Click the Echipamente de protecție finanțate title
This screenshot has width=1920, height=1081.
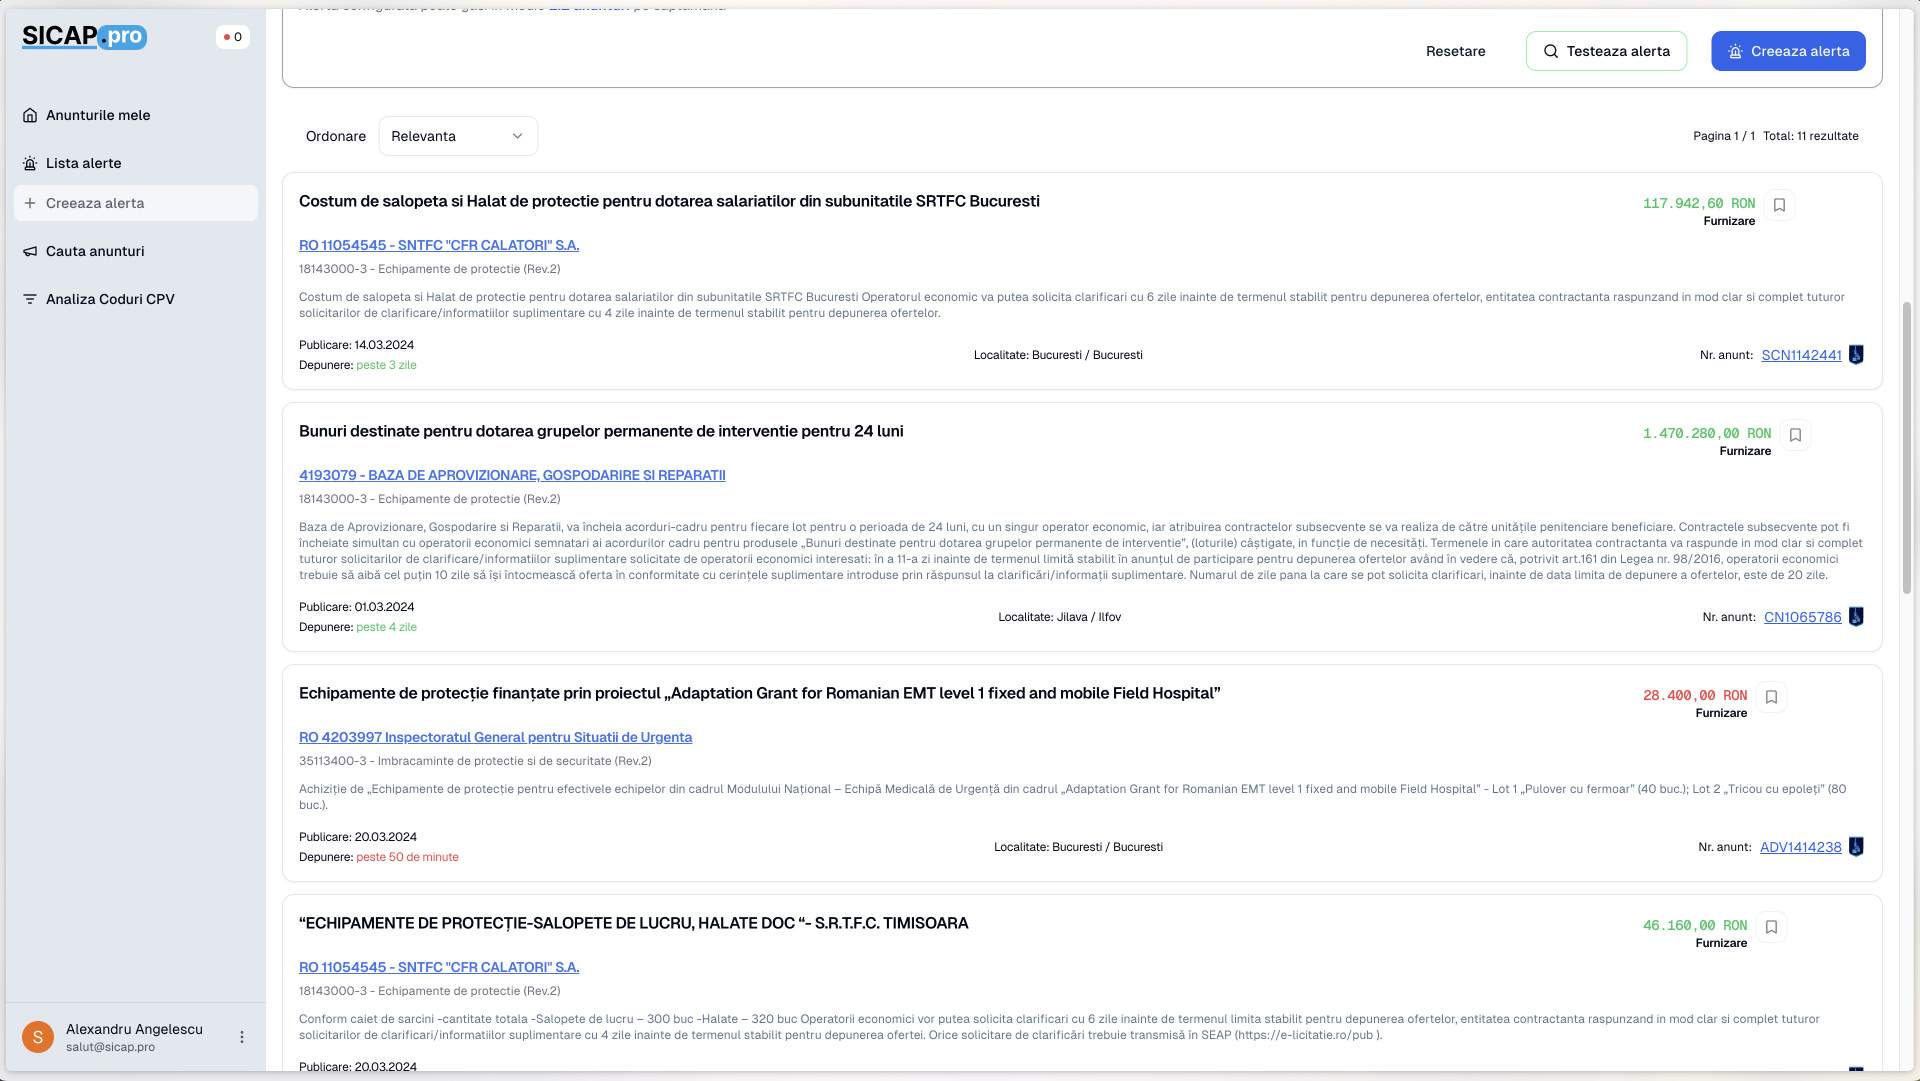point(759,693)
